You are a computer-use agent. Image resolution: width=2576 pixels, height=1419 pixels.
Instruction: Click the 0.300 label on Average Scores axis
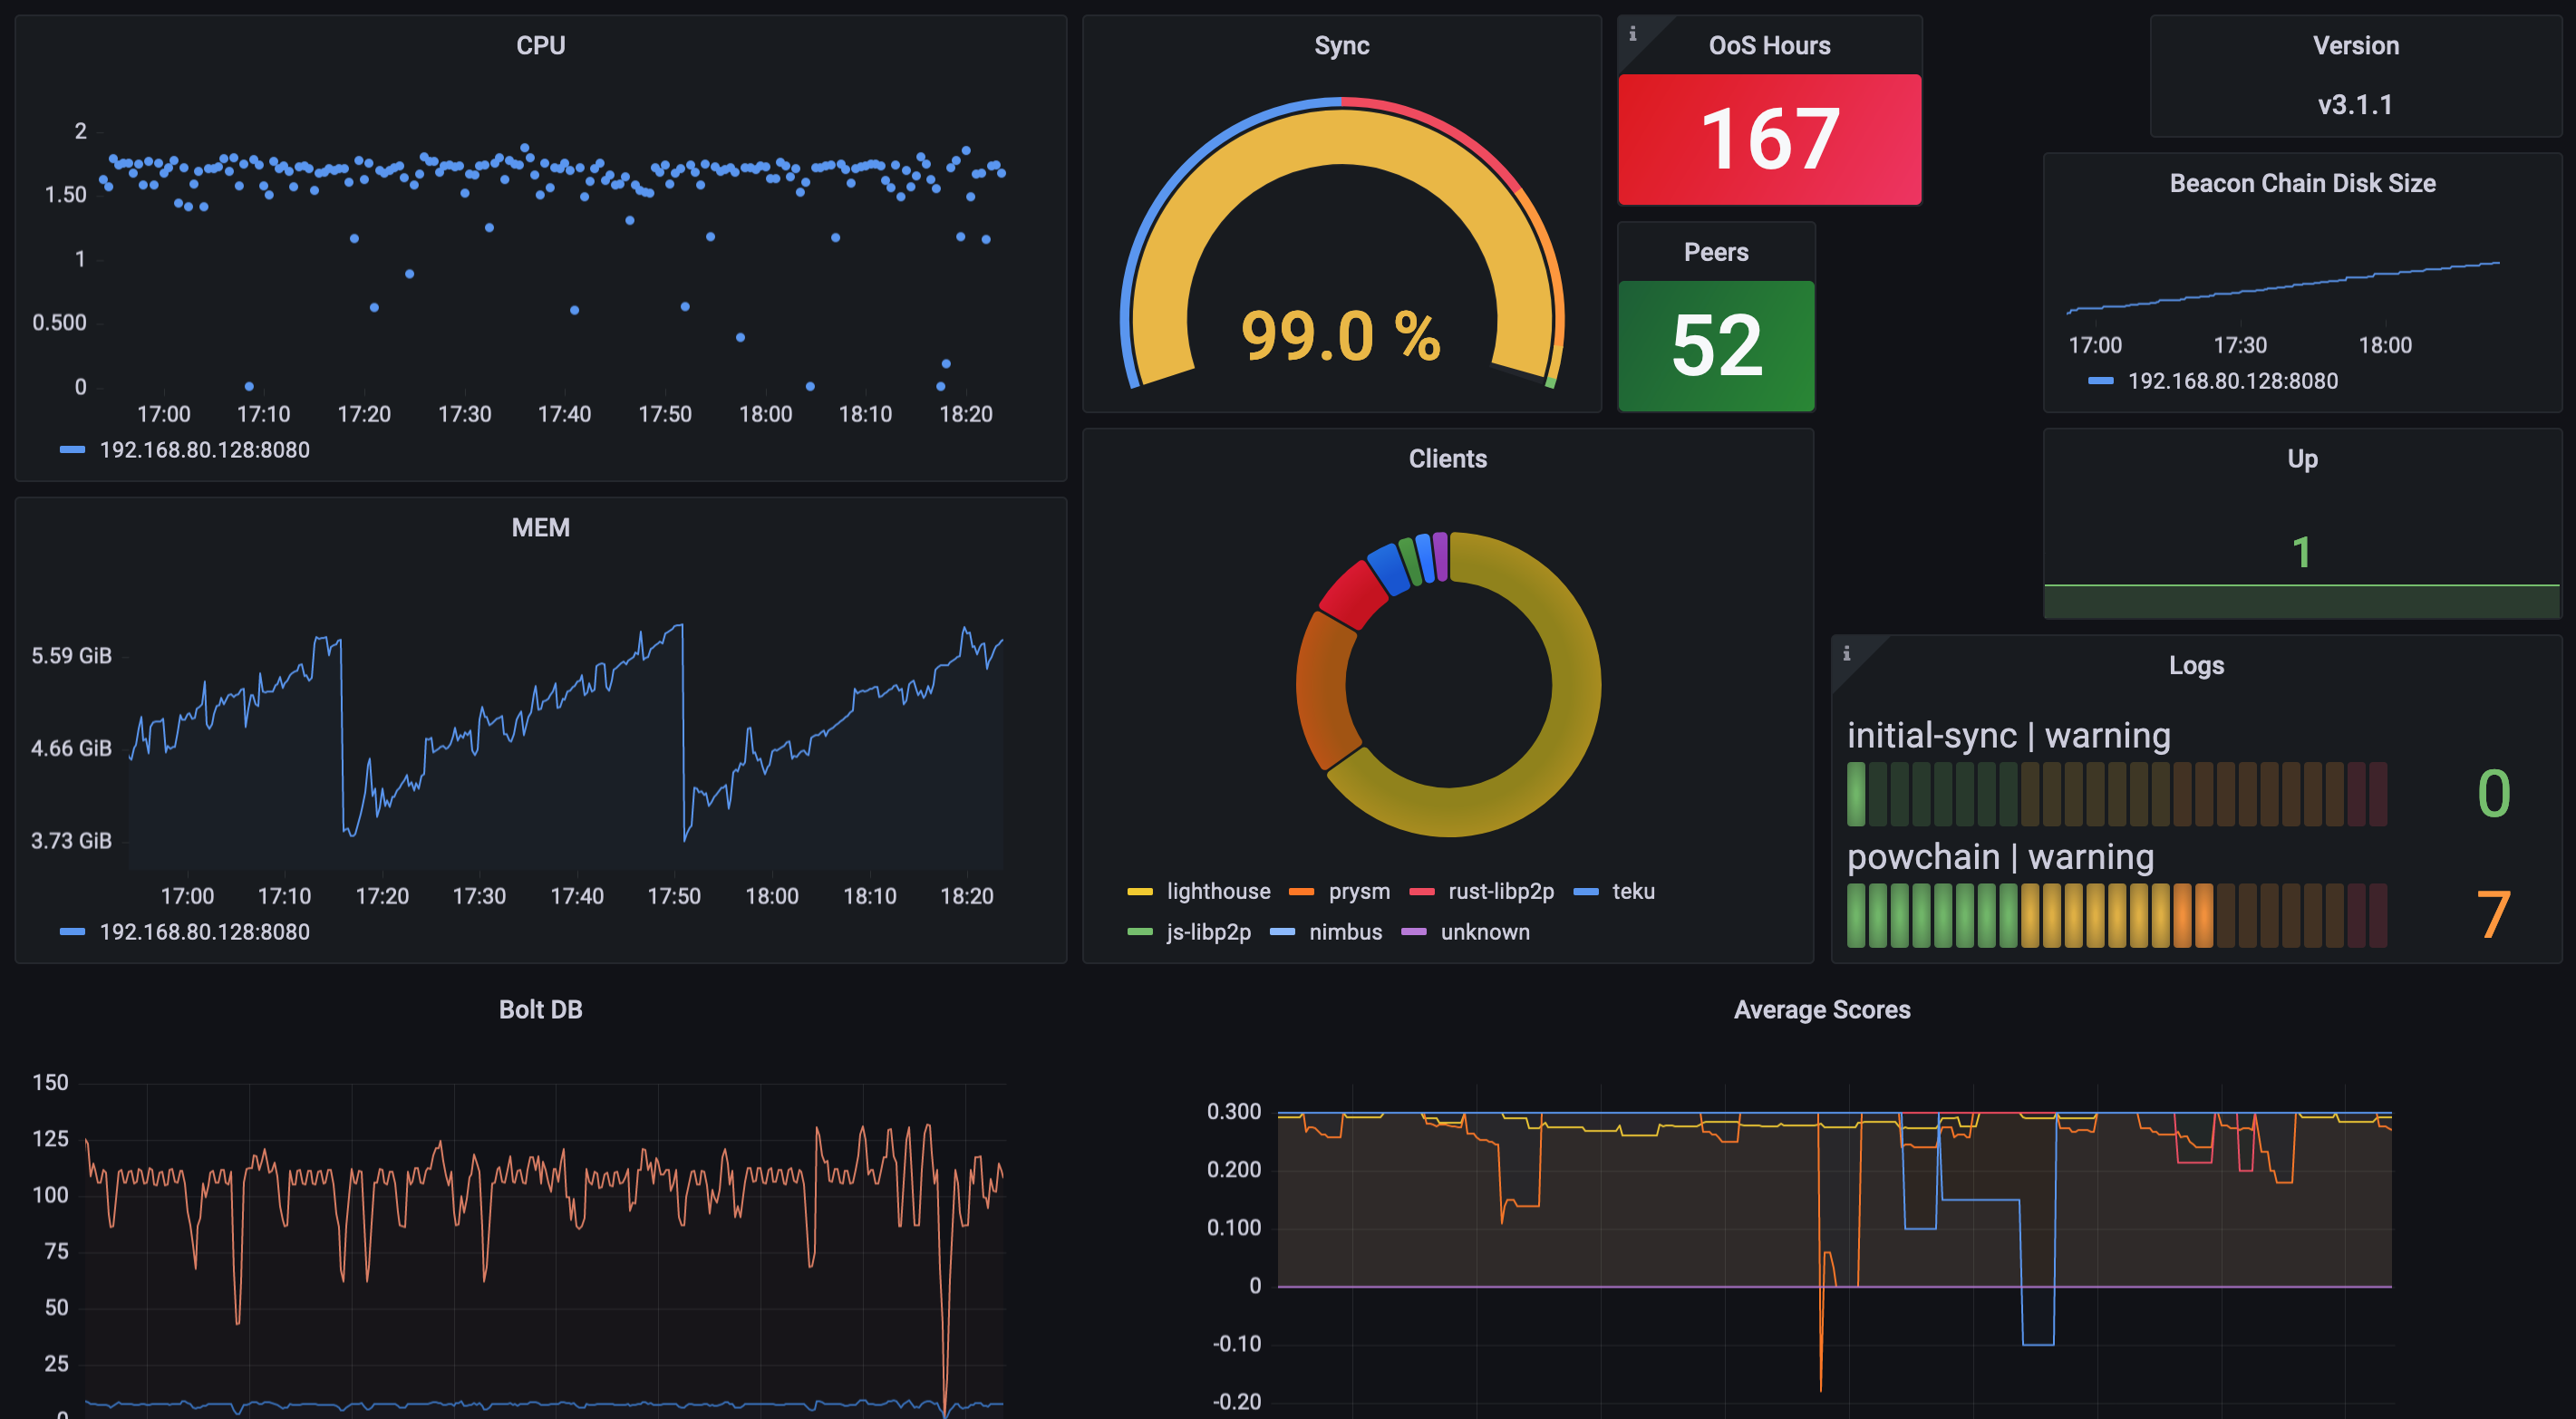point(1234,1112)
